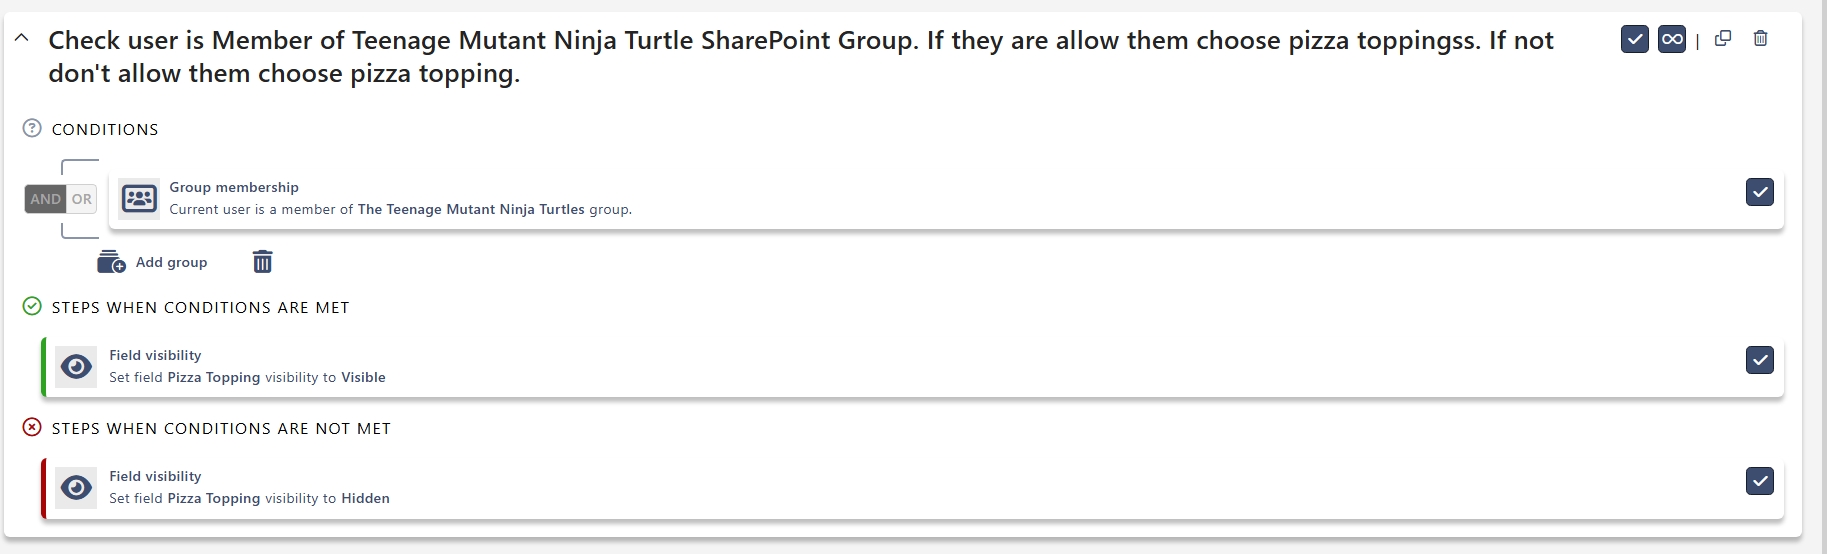Delete the condition group with trash icon
This screenshot has width=1827, height=554.
pos(262,262)
